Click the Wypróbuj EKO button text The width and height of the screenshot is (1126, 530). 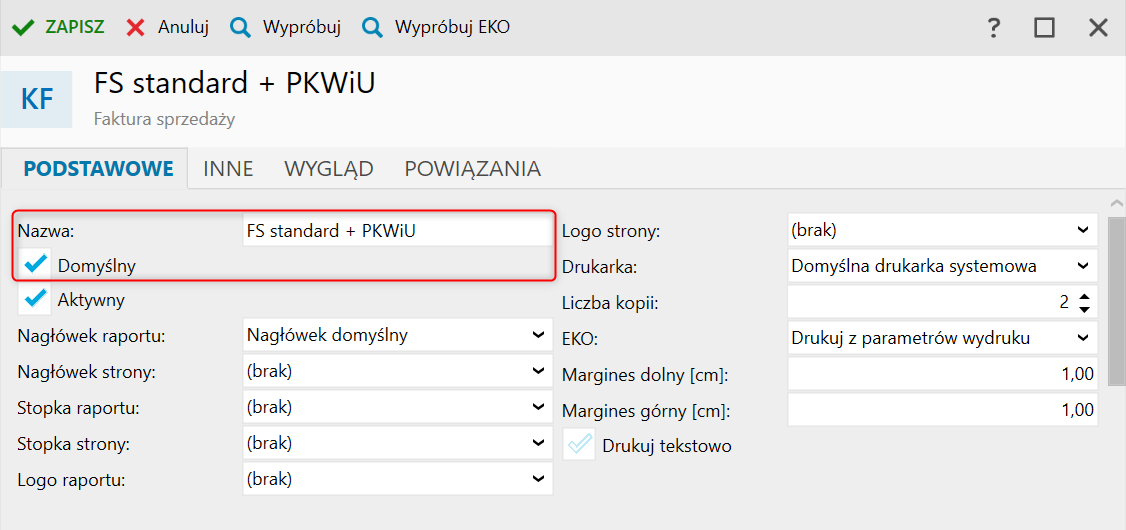452,28
